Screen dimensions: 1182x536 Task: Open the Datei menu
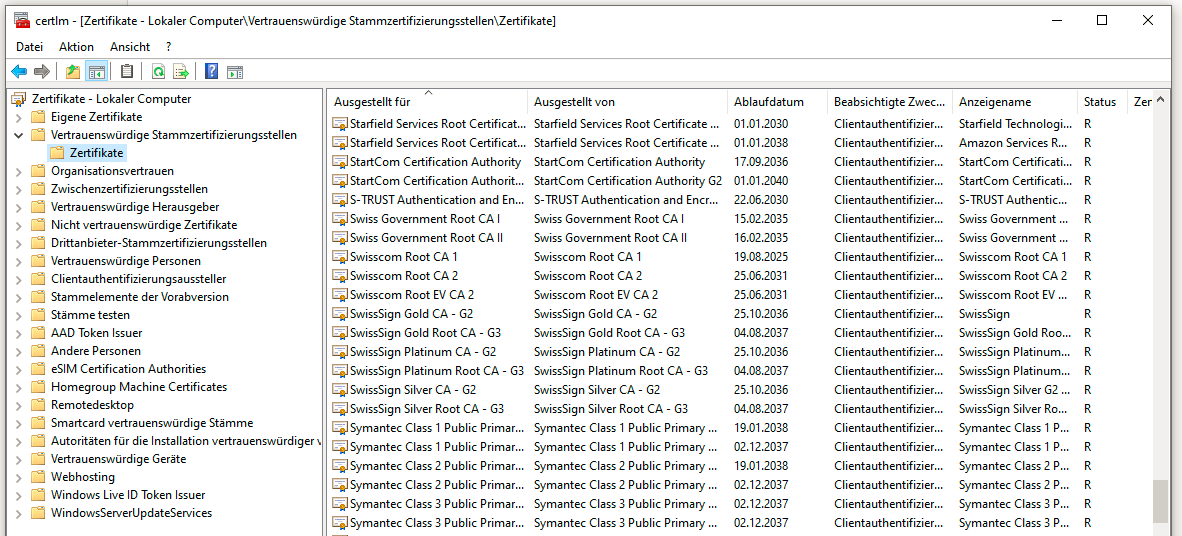click(30, 46)
